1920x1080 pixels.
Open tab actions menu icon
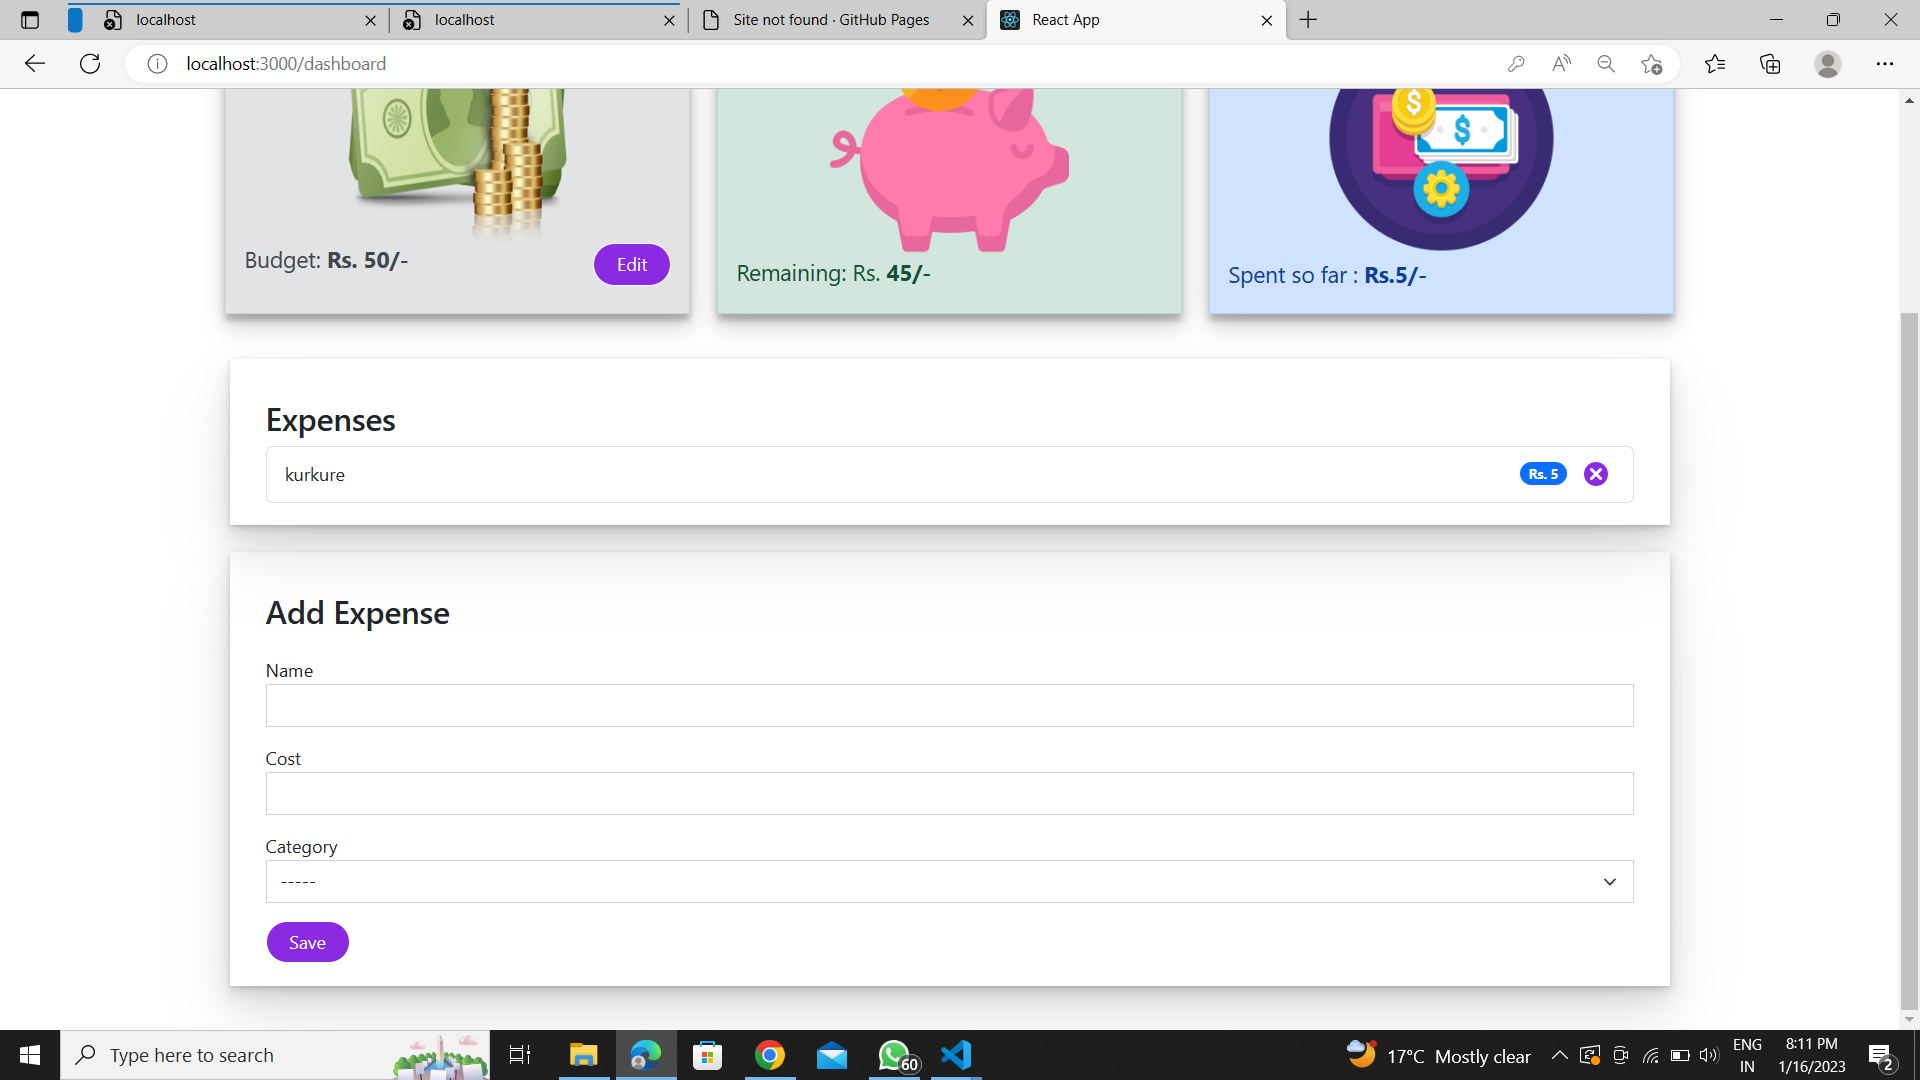[x=30, y=20]
